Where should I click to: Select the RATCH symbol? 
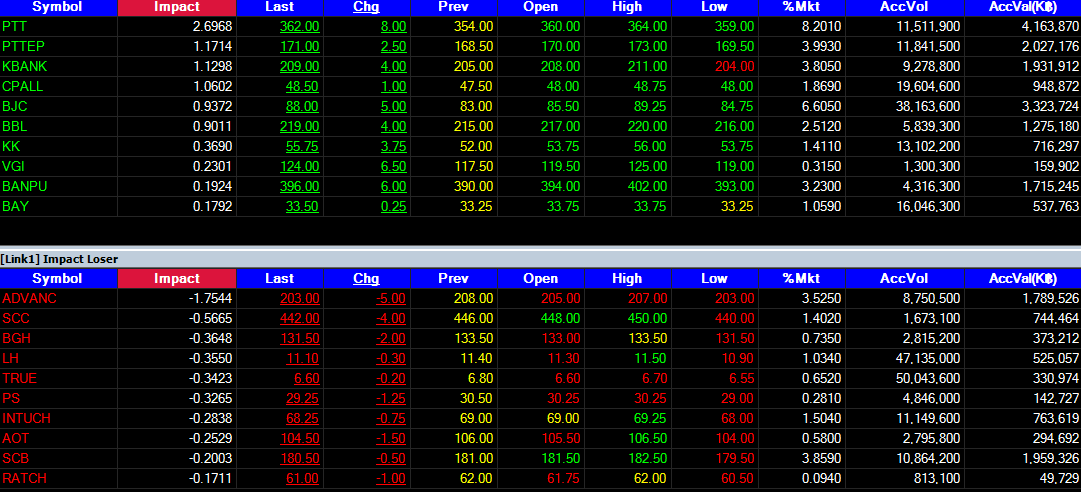[24, 478]
